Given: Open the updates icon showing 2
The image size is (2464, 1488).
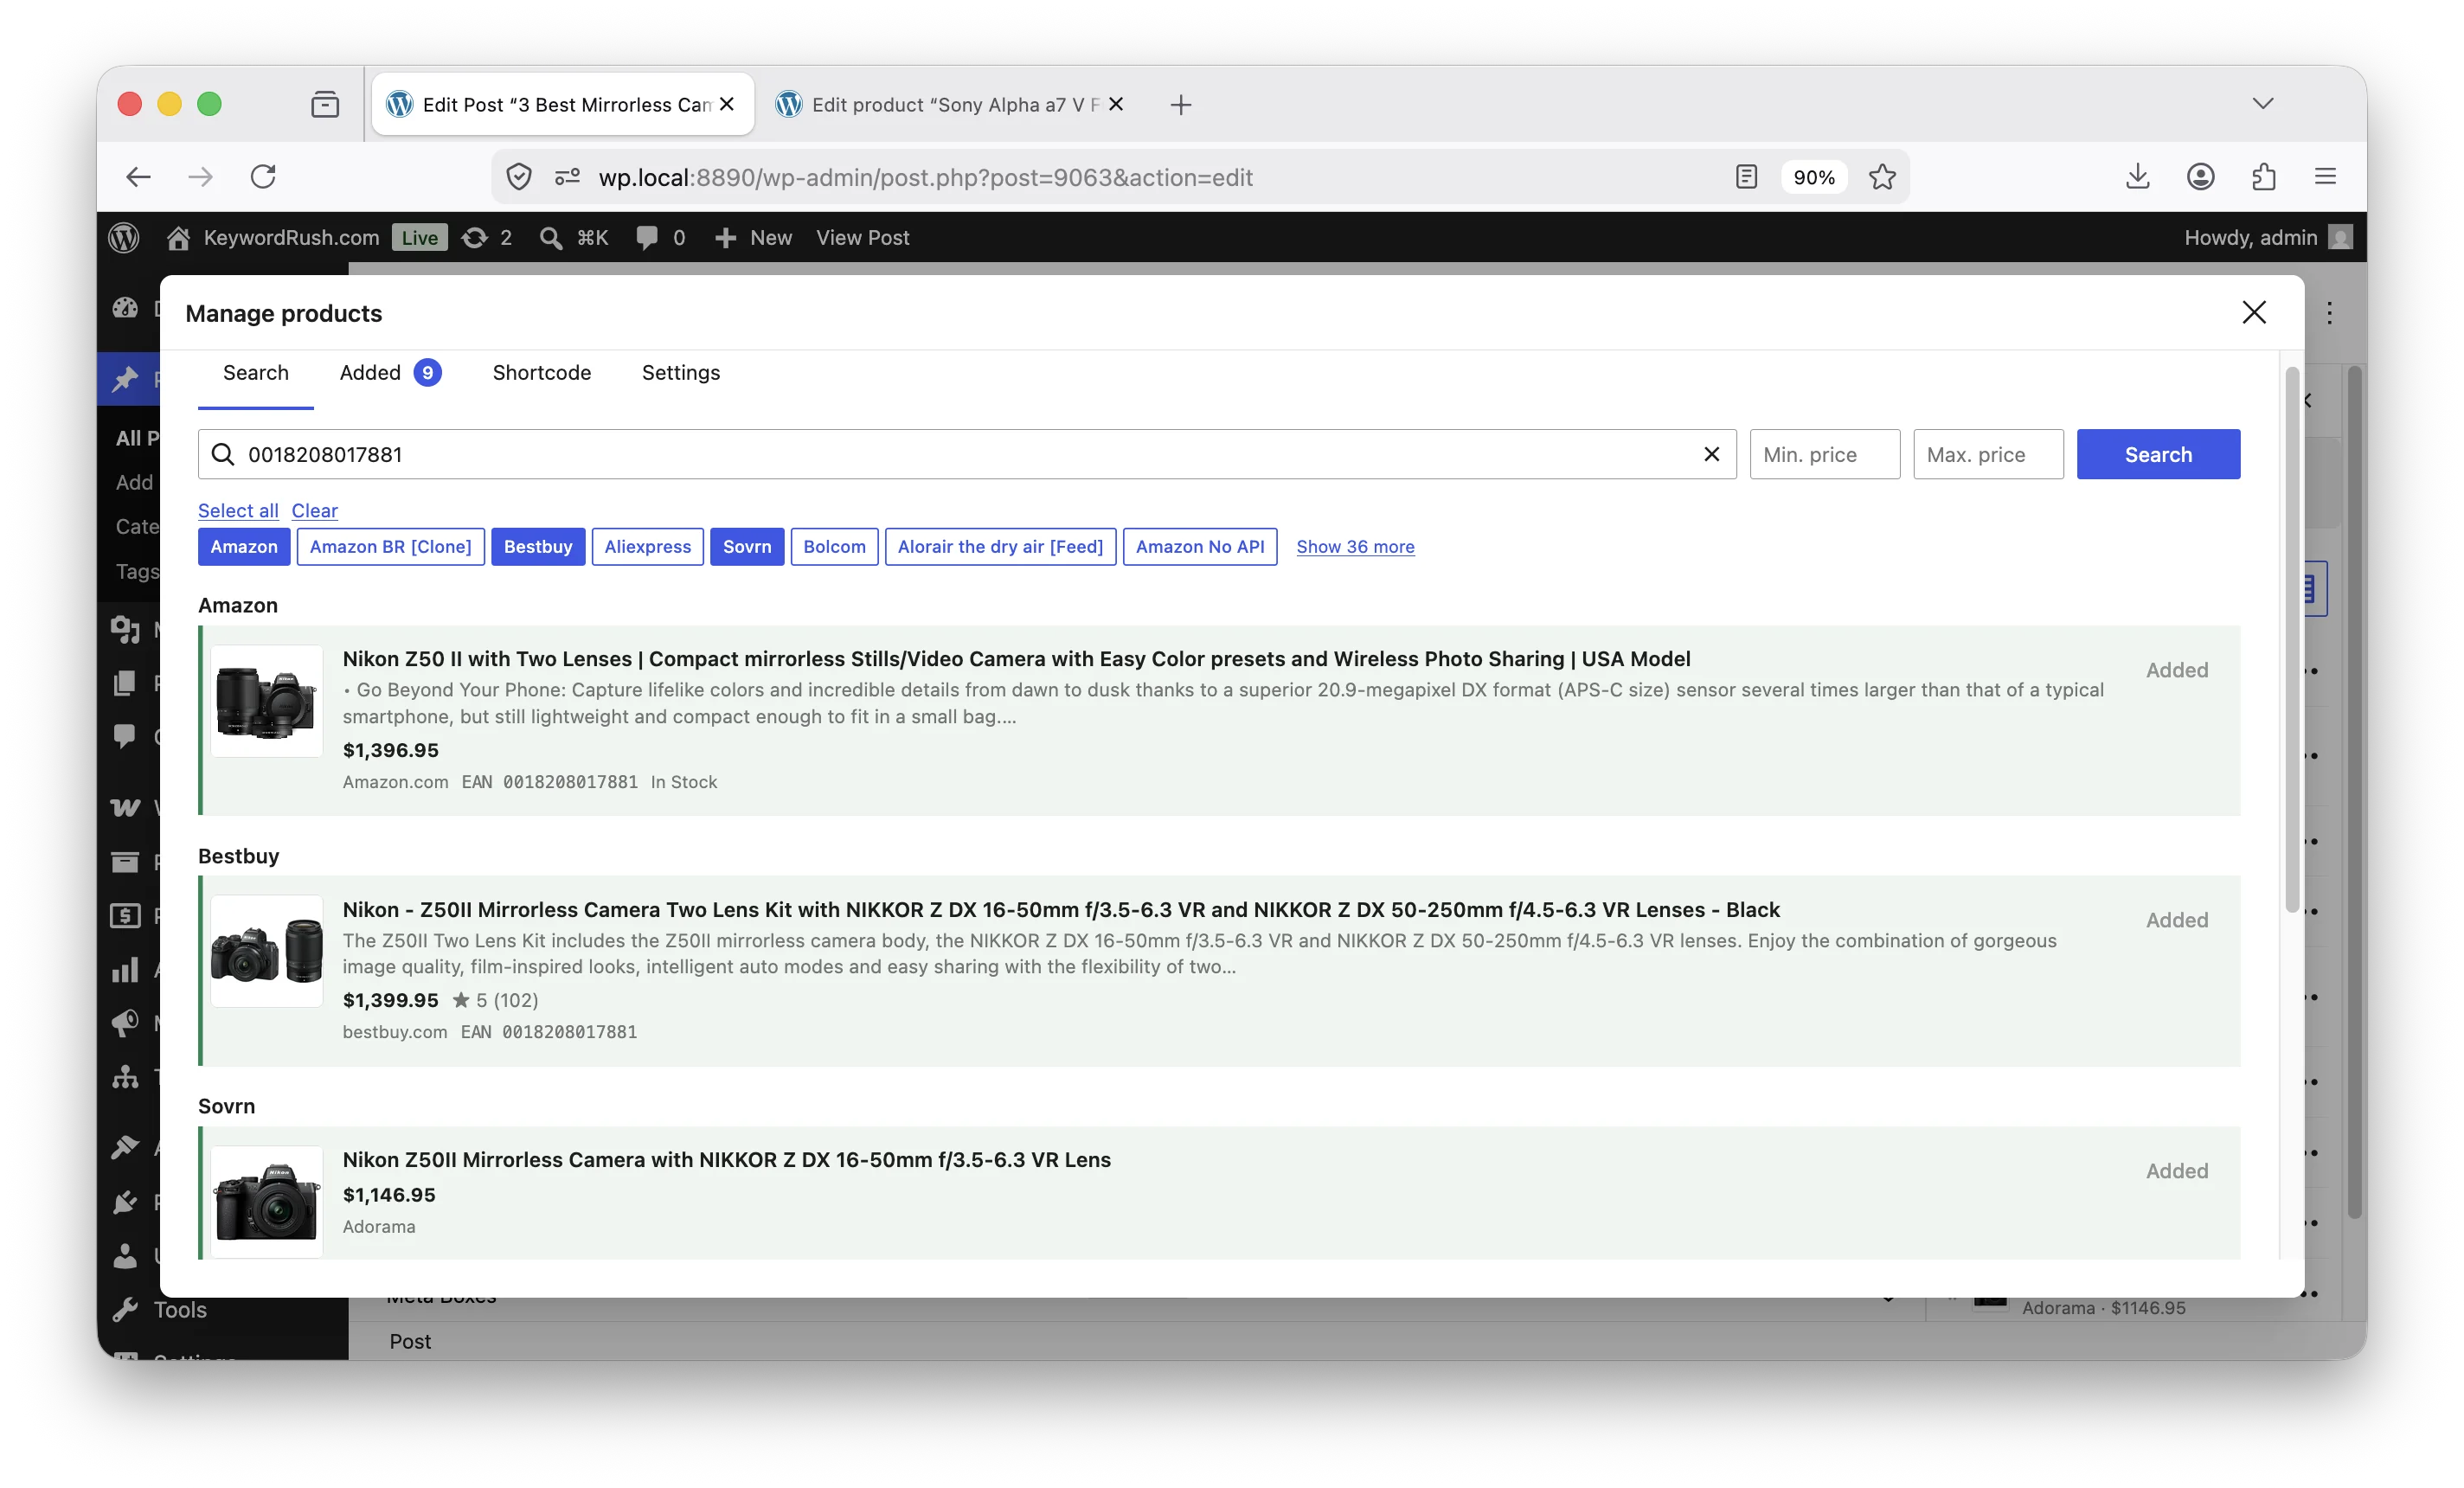Looking at the screenshot, I should pos(487,237).
